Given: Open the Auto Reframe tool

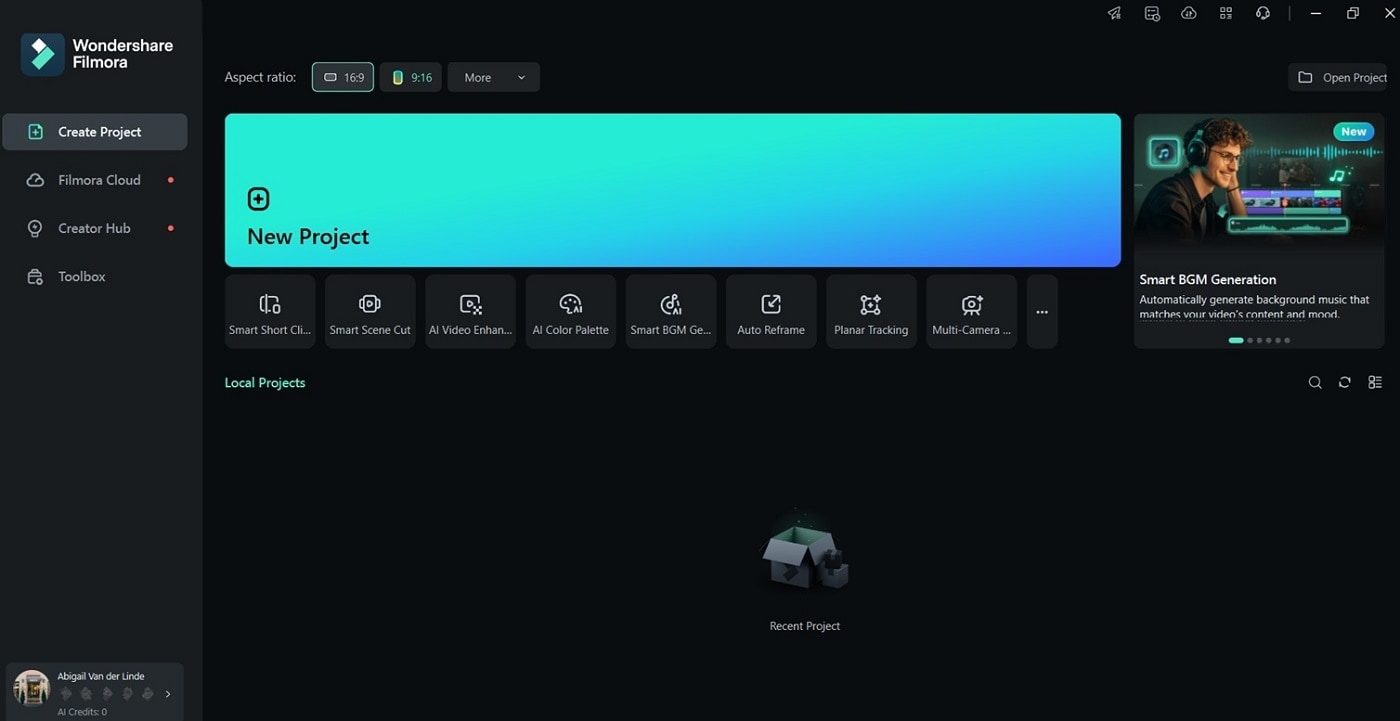Looking at the screenshot, I should pyautogui.click(x=771, y=312).
